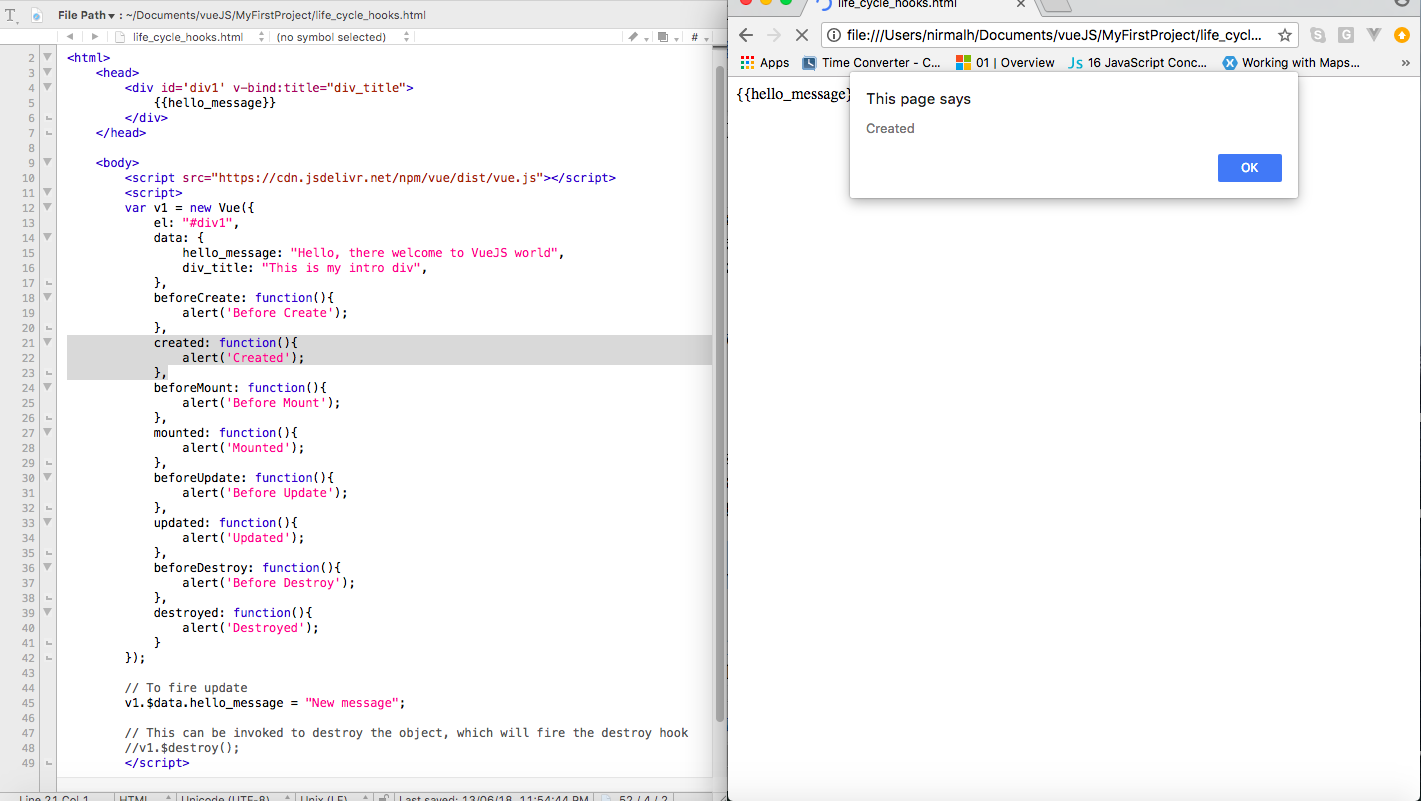The width and height of the screenshot is (1421, 801).
Task: Stop page loading with the X button
Action: click(x=801, y=35)
